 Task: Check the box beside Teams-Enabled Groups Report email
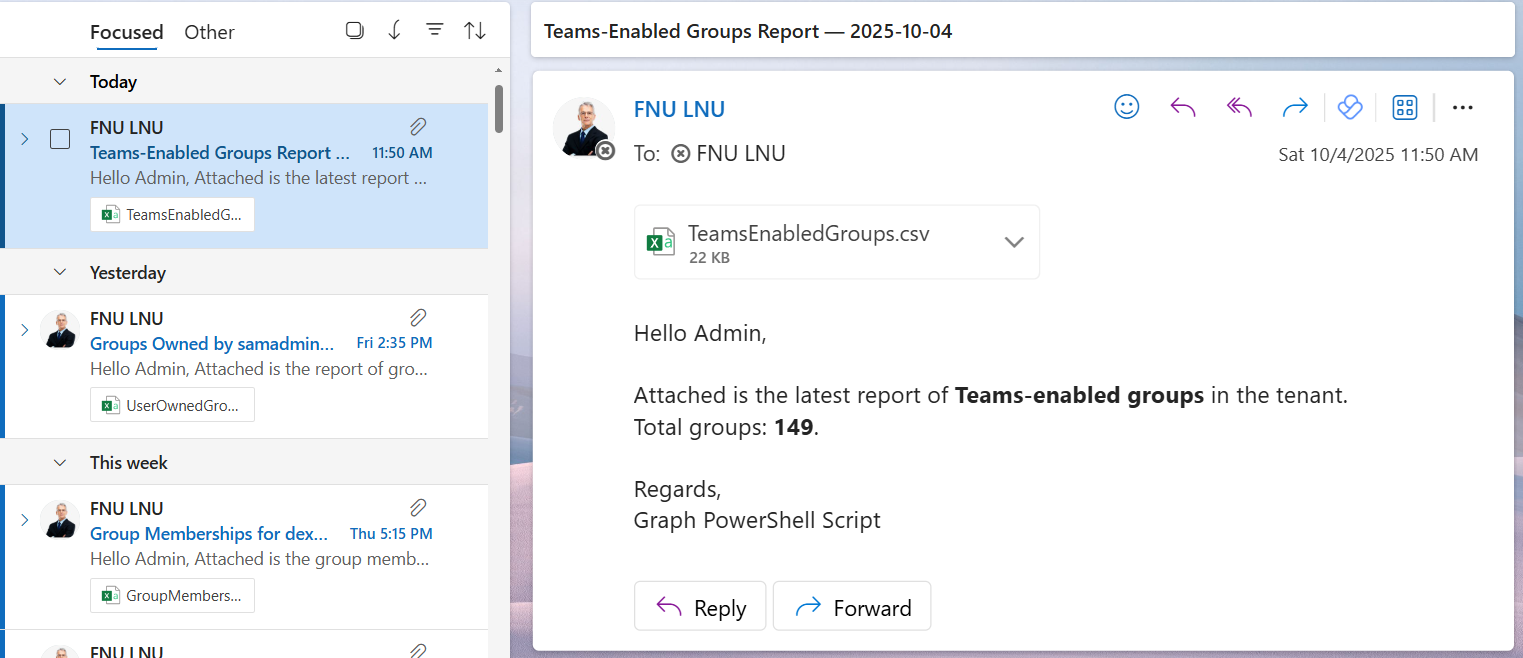click(60, 139)
